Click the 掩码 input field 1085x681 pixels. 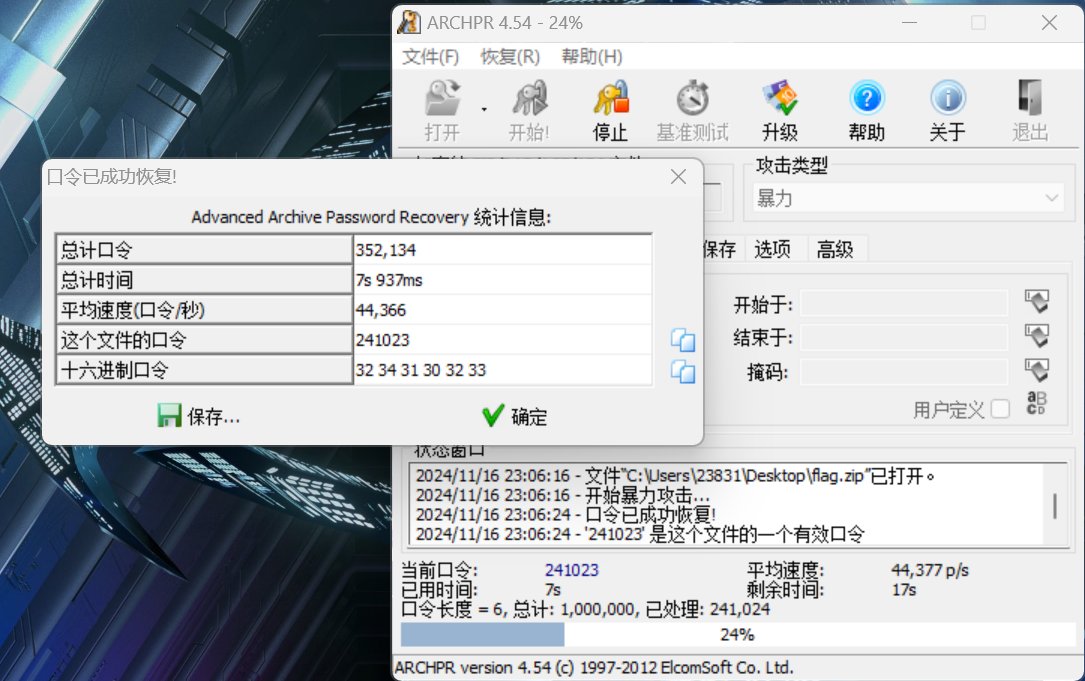click(903, 372)
